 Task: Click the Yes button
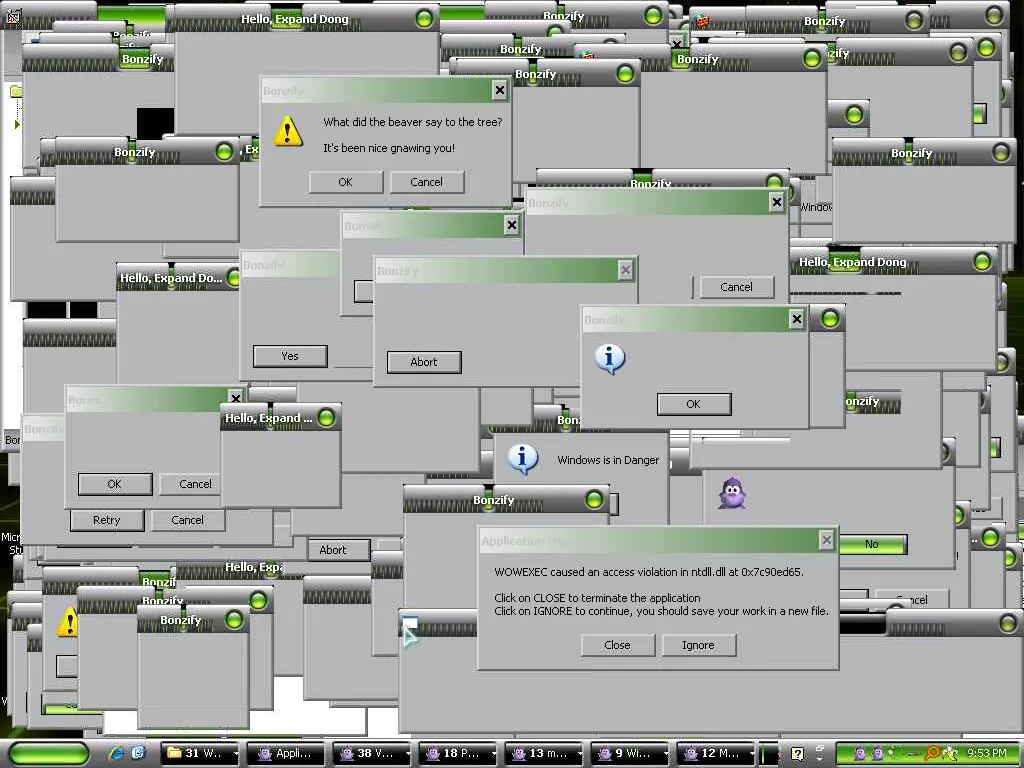click(290, 356)
